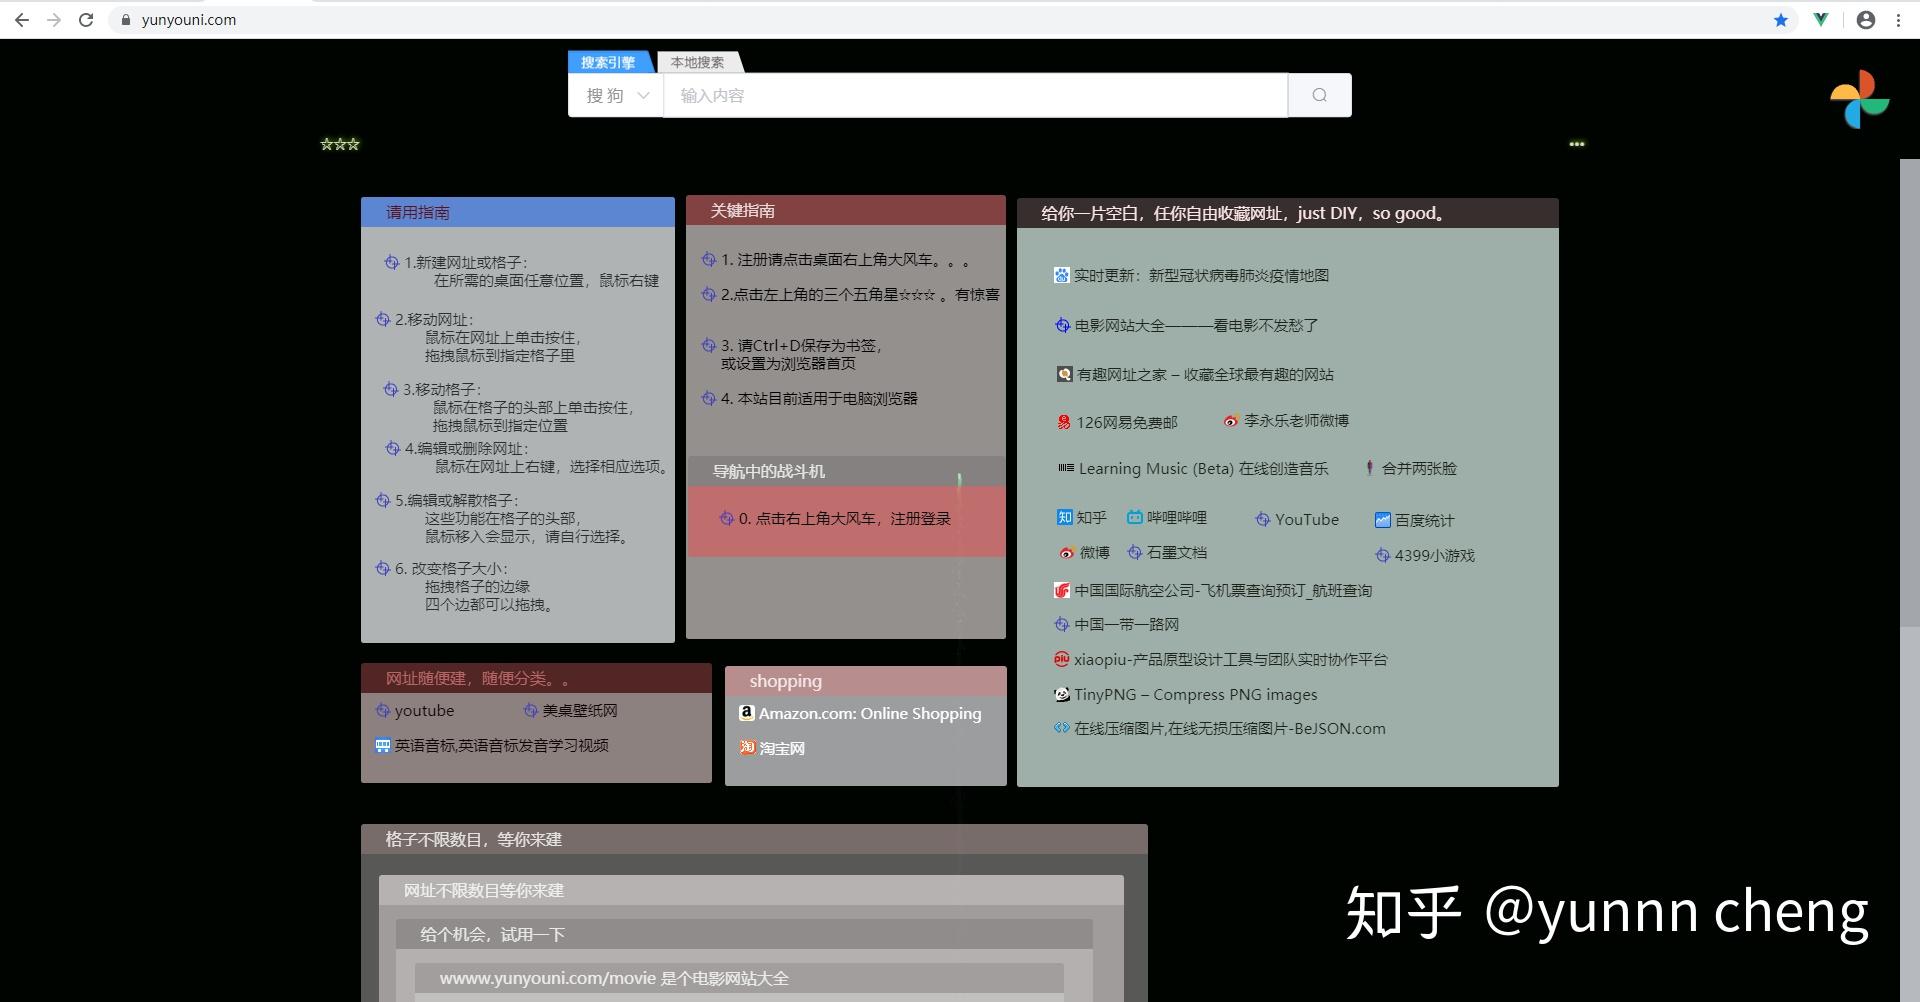This screenshot has width=1920, height=1002.
Task: Open 在线压缩图片 BeJSON.com link
Action: coord(1220,728)
